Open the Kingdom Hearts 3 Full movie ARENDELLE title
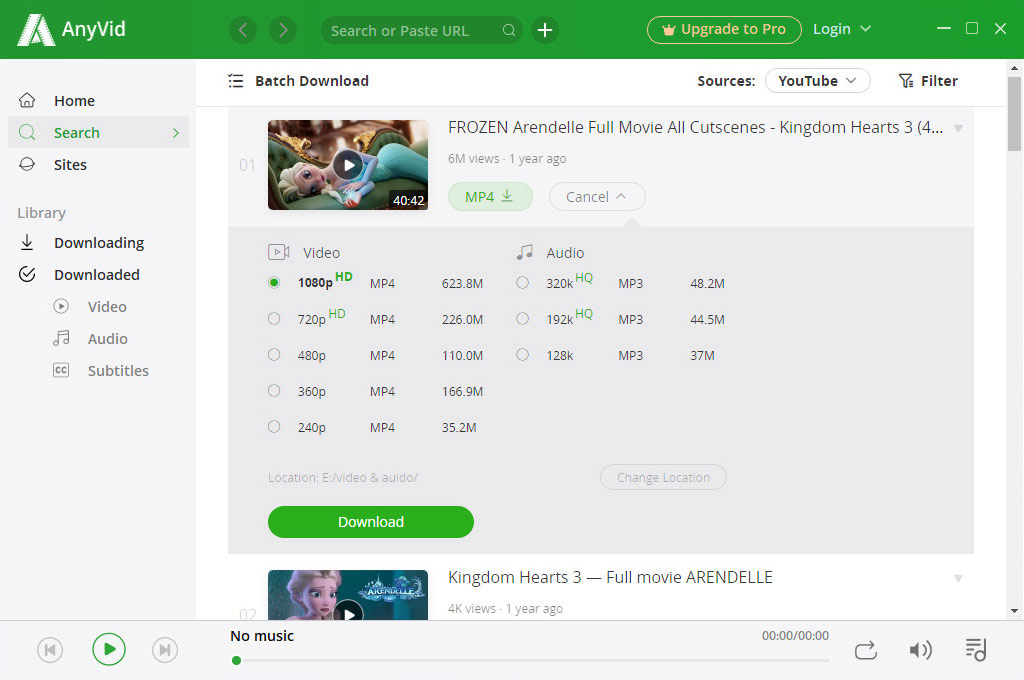The height and width of the screenshot is (680, 1024). click(x=610, y=577)
